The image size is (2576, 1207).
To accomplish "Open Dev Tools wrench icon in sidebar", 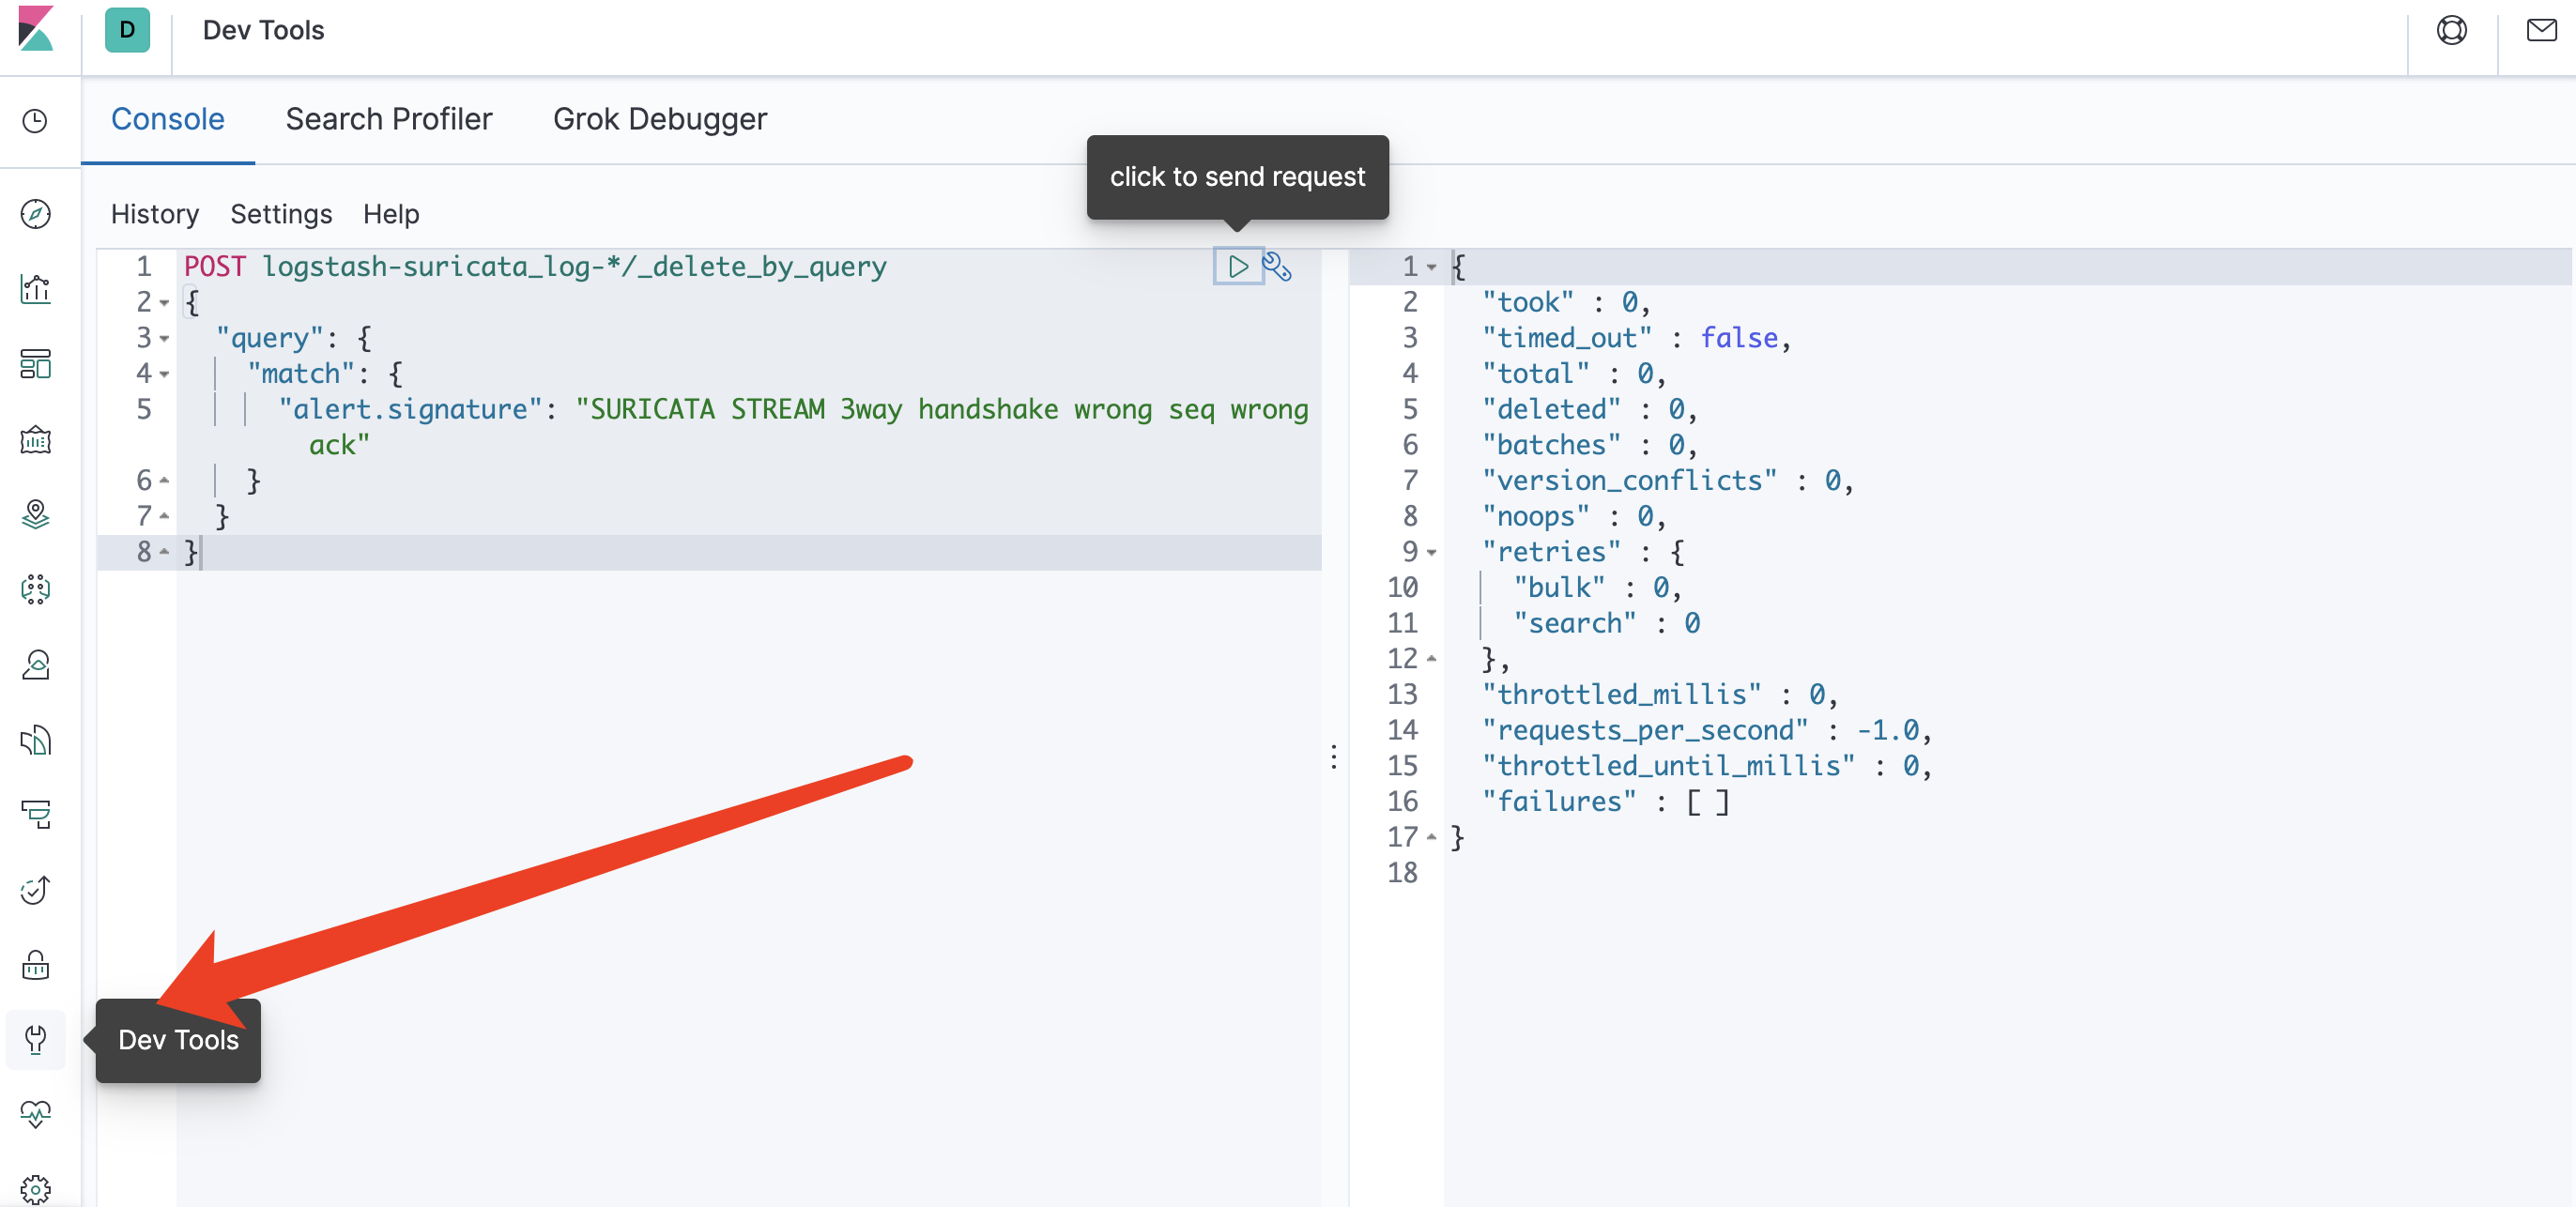I will click(36, 1040).
